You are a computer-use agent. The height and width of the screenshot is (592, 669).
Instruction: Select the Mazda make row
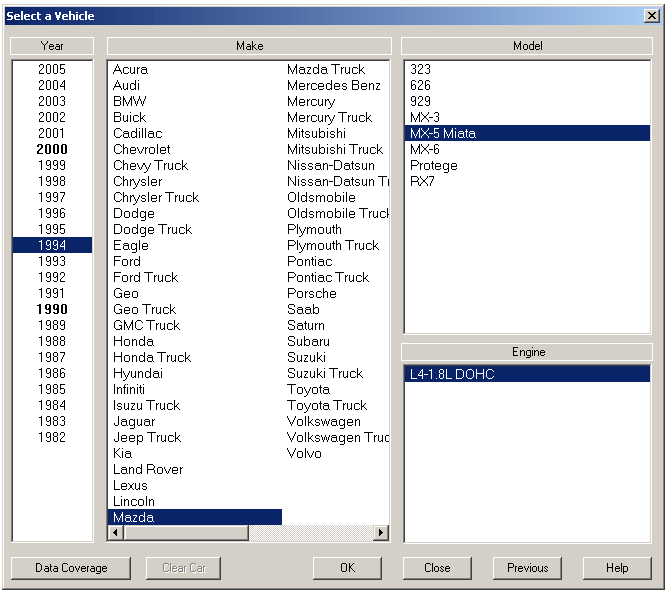click(195, 517)
